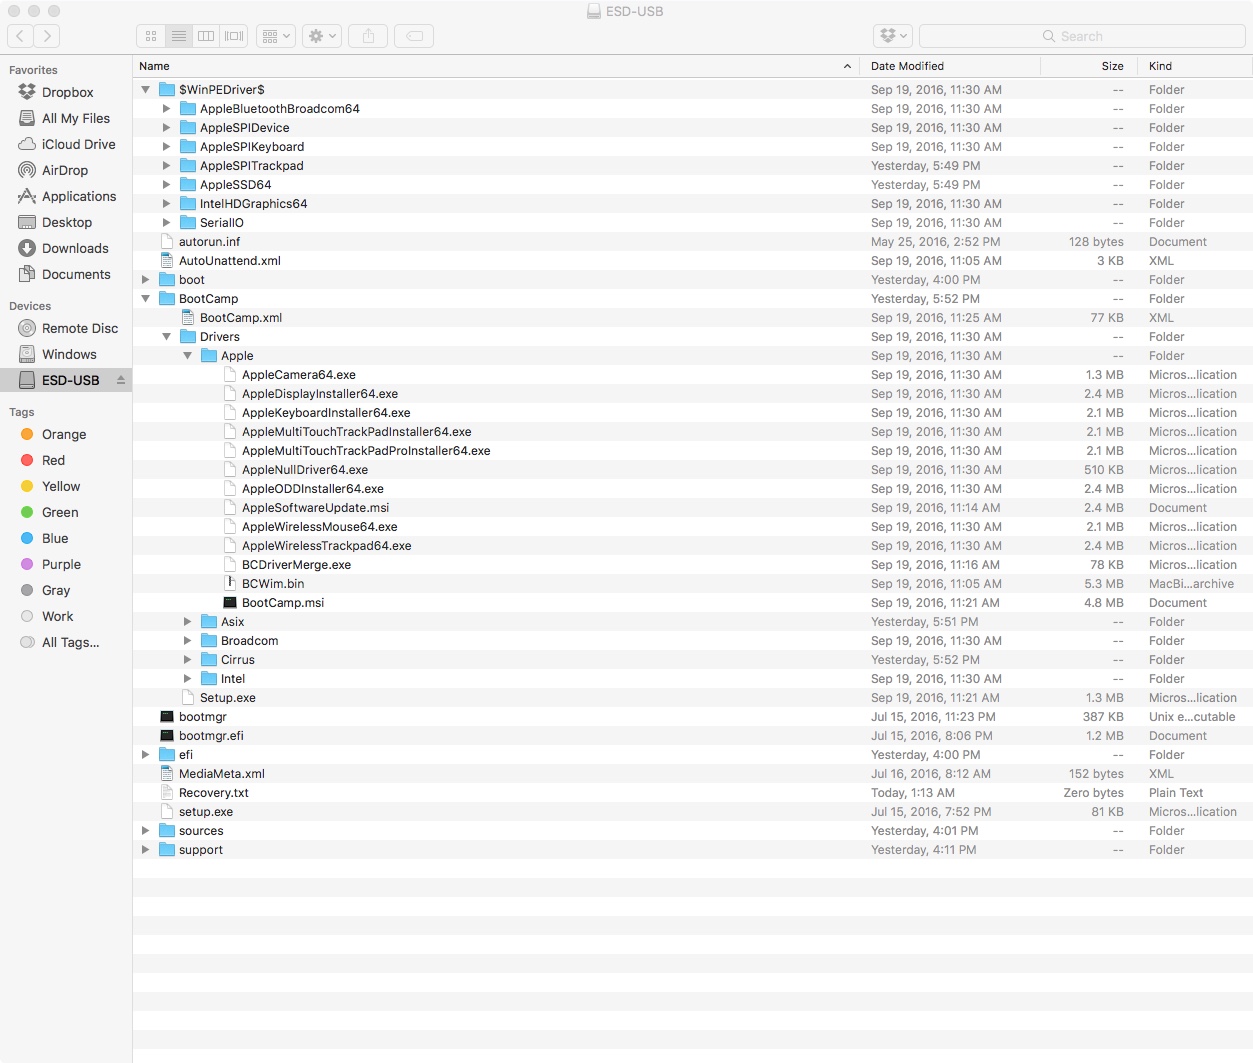The width and height of the screenshot is (1253, 1063).
Task: Sort by the Kind column
Action: pyautogui.click(x=1194, y=66)
